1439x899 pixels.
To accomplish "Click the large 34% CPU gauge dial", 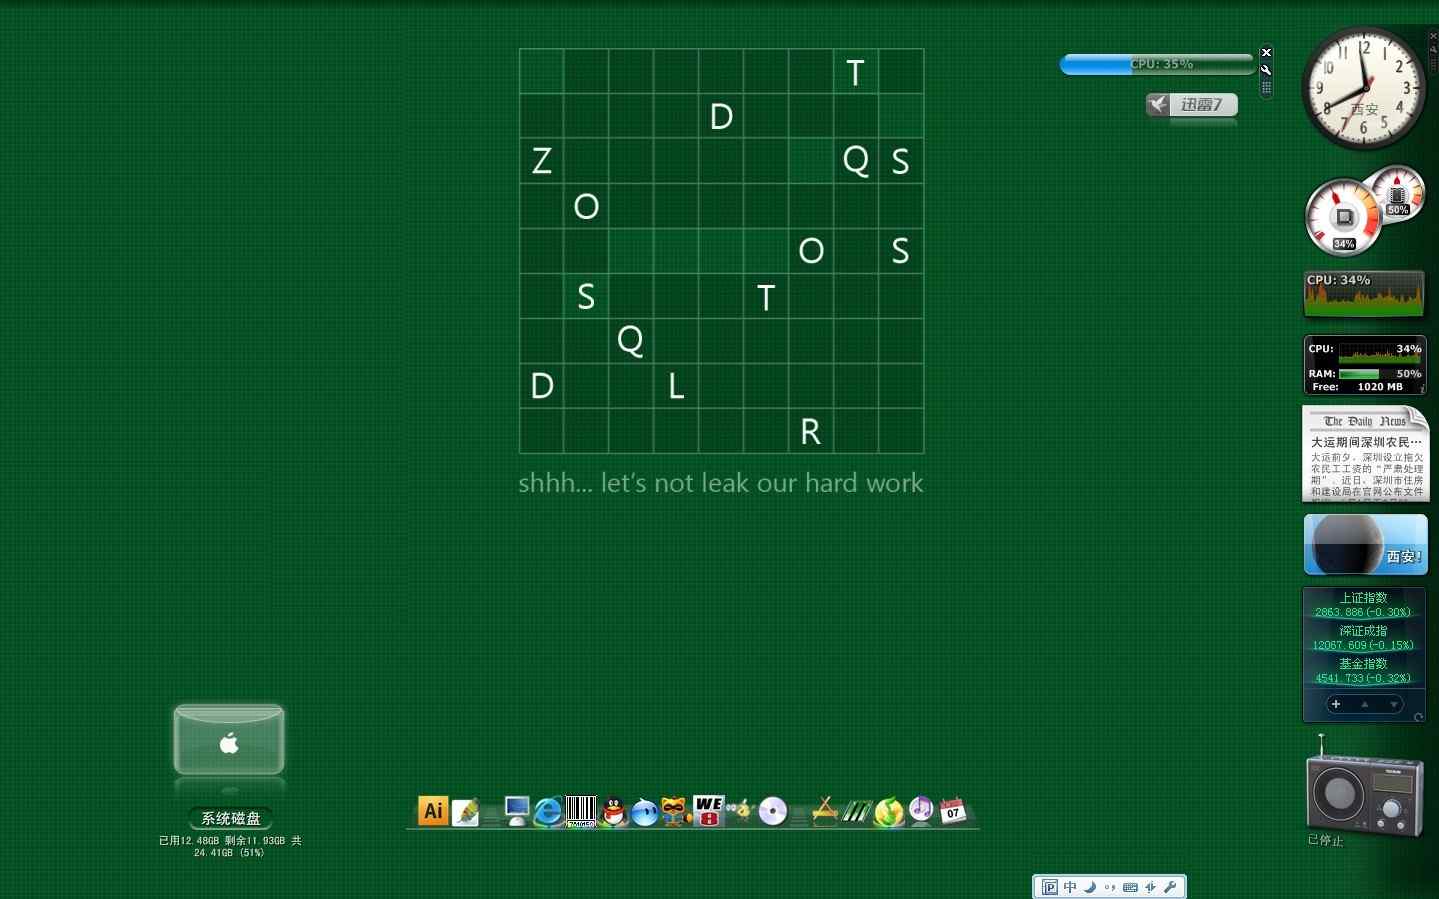I will click(x=1343, y=217).
